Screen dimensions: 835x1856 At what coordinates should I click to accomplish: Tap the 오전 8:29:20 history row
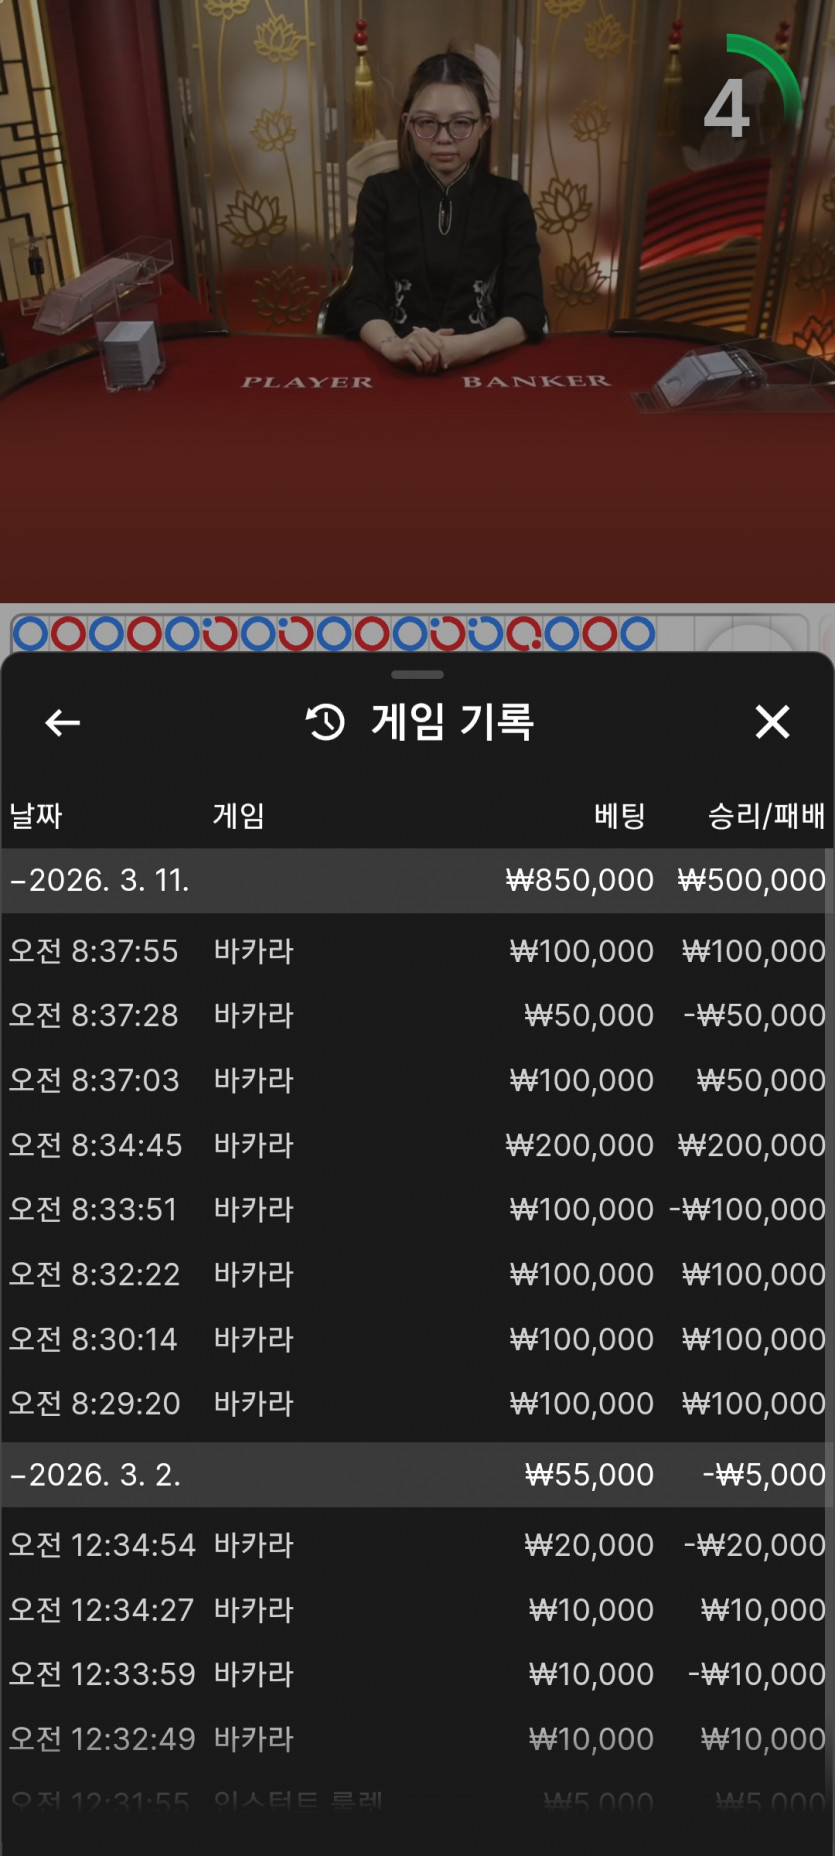pyautogui.click(x=417, y=1403)
